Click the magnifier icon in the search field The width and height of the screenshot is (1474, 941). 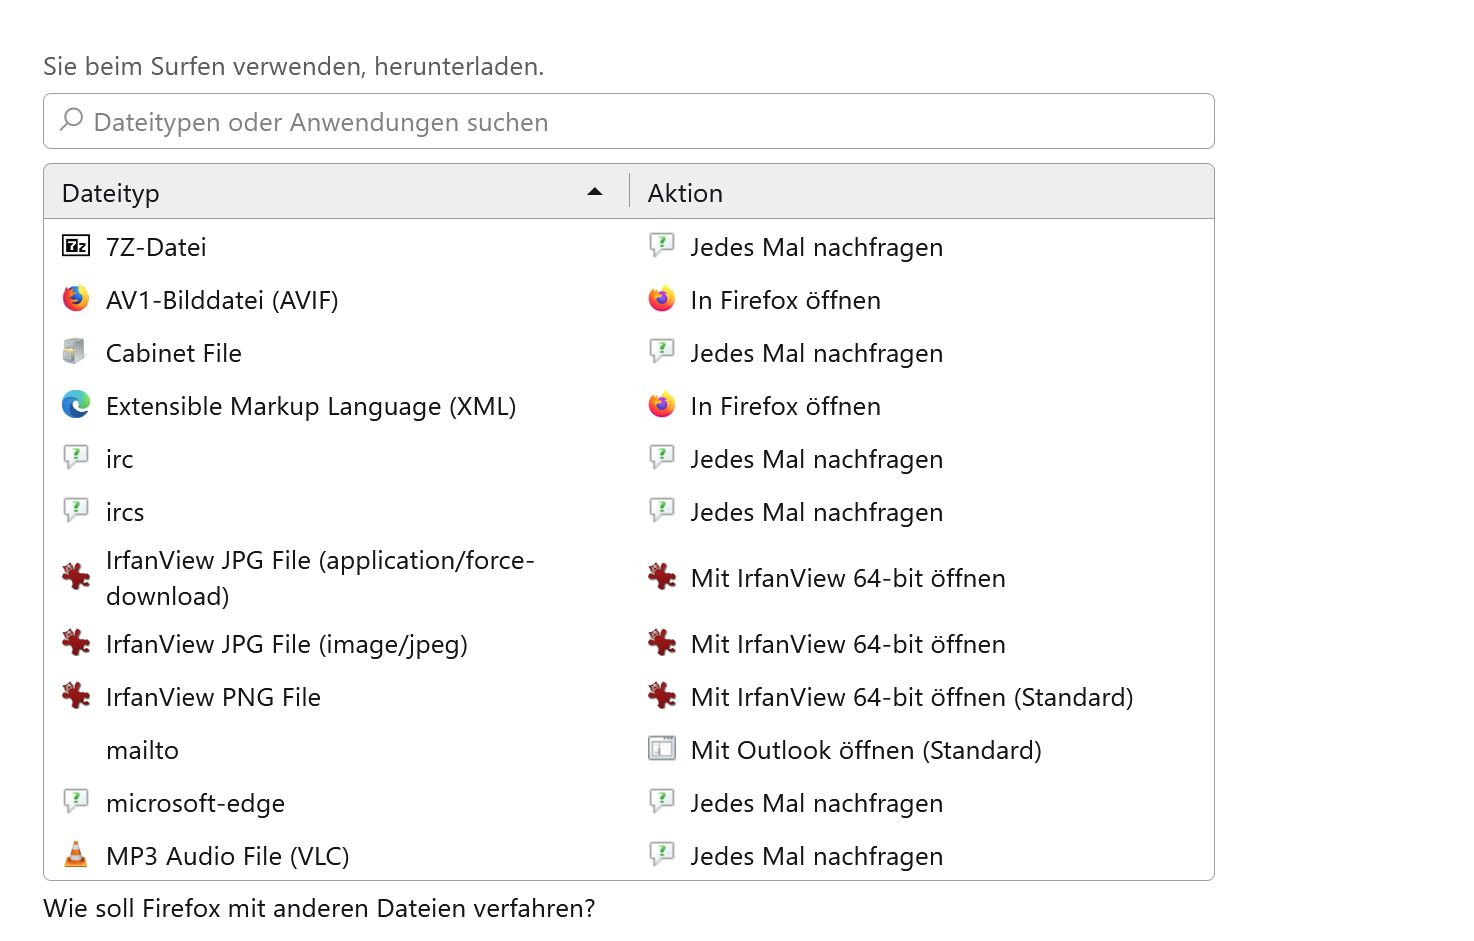71,121
